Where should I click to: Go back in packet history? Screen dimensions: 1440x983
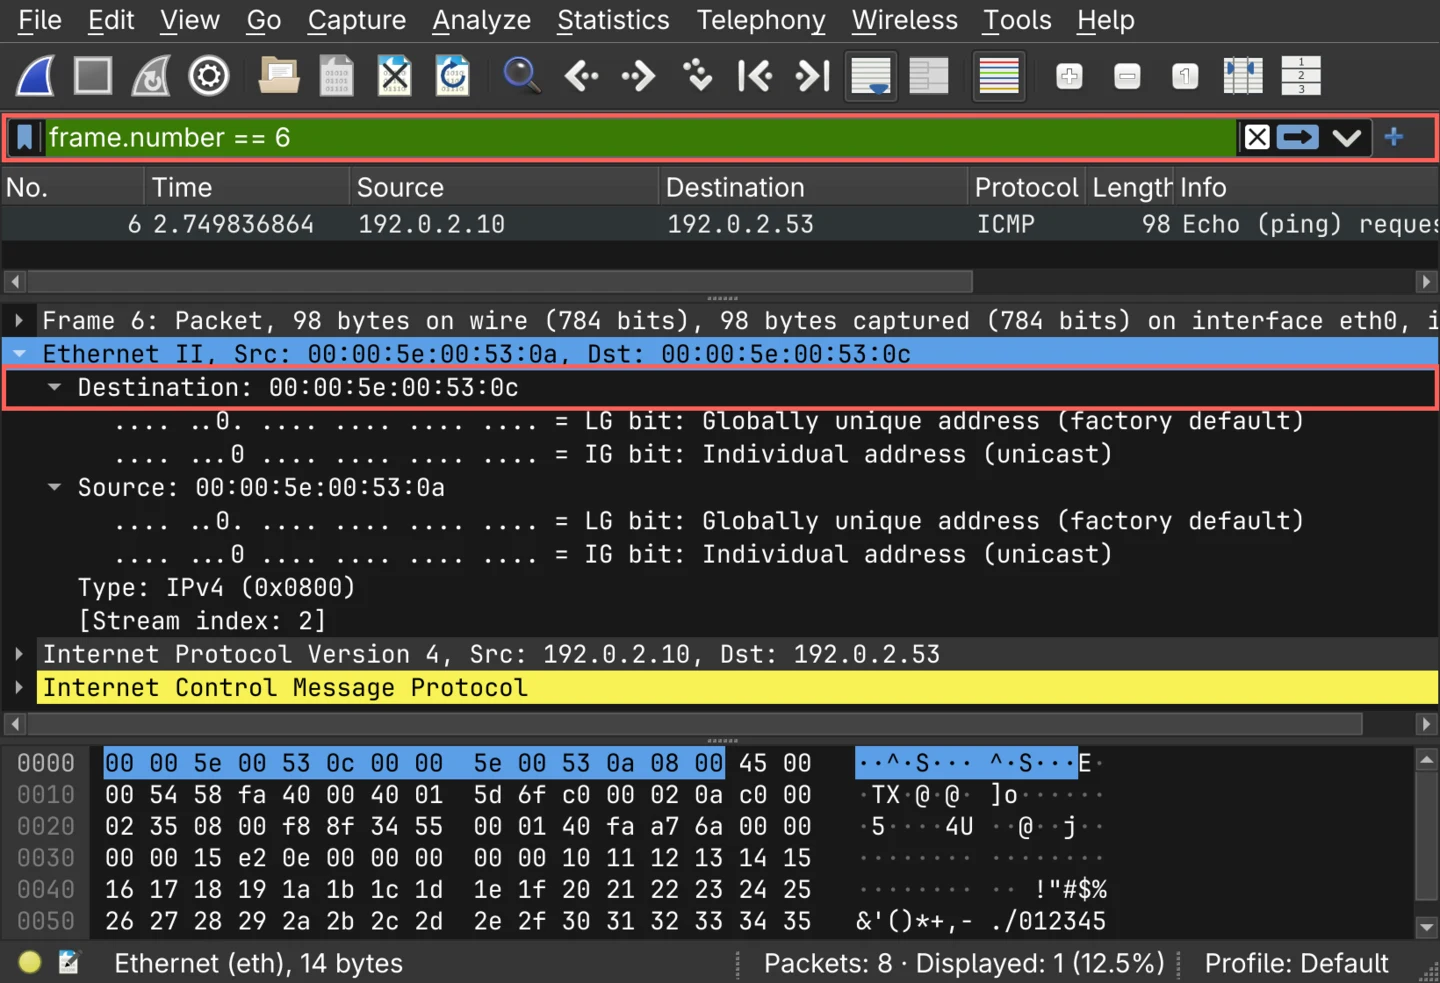pyautogui.click(x=581, y=76)
